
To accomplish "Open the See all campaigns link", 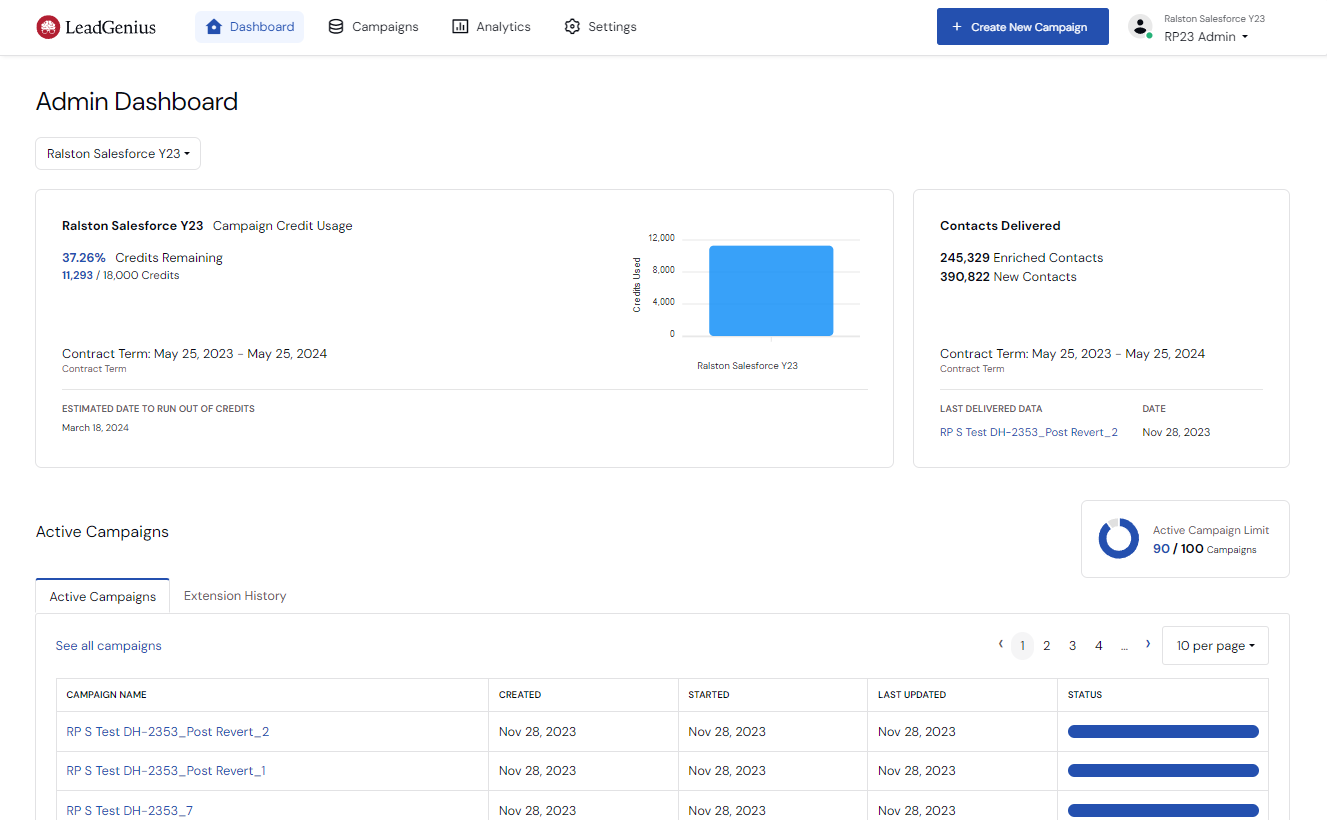I will (x=109, y=646).
